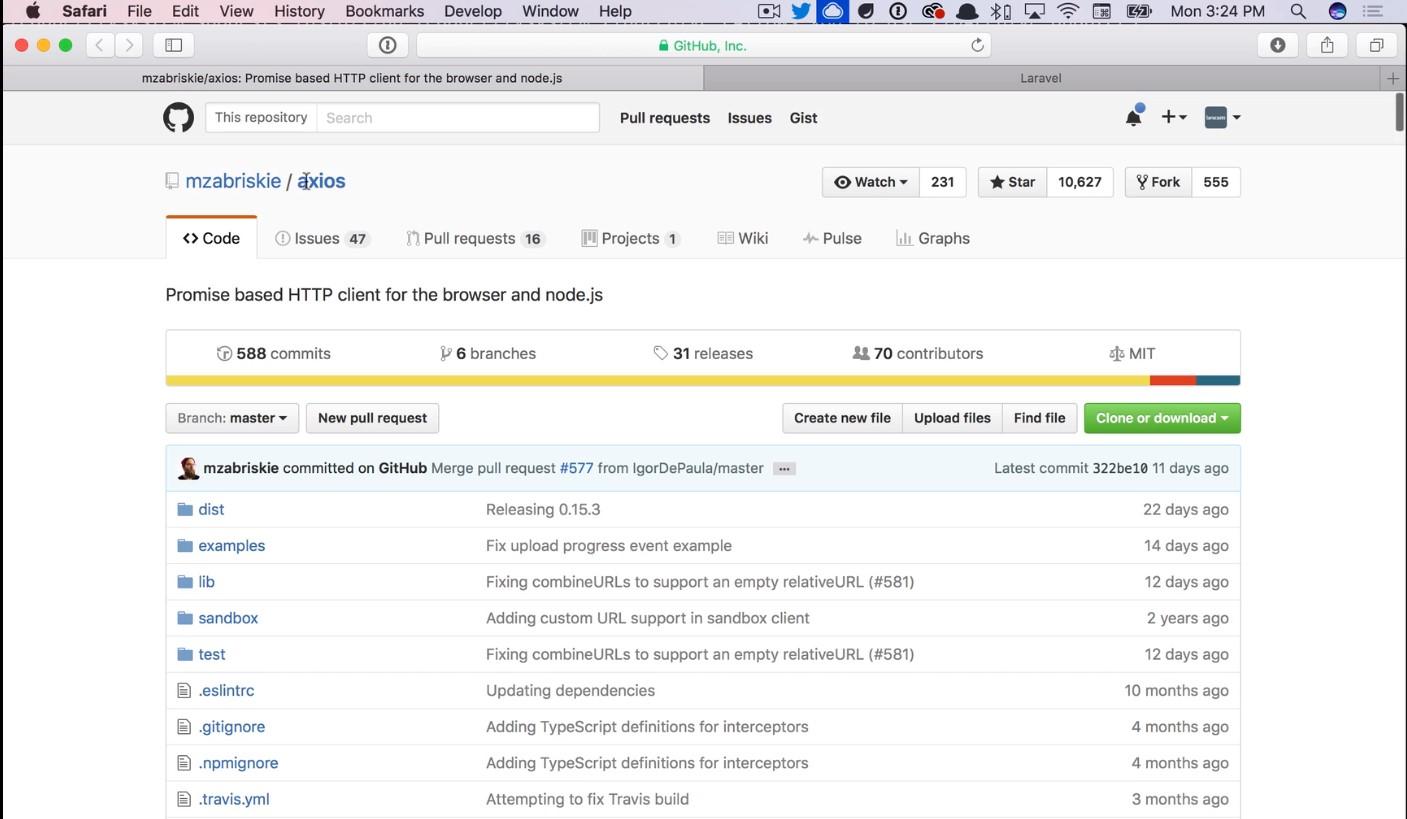
Task: Expand the commit message ellipsis
Action: click(784, 469)
